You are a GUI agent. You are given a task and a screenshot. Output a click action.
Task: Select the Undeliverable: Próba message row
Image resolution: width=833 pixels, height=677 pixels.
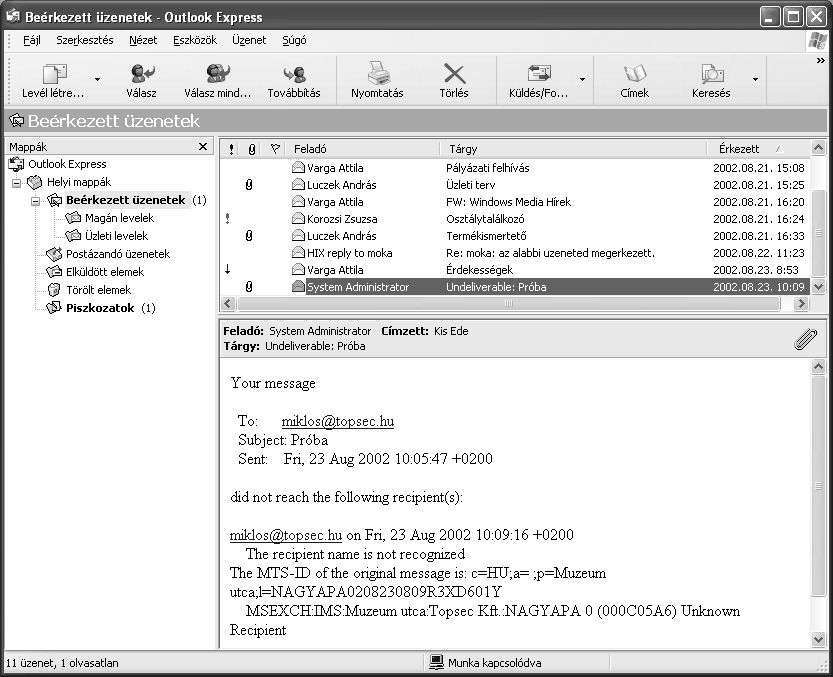(x=515, y=287)
